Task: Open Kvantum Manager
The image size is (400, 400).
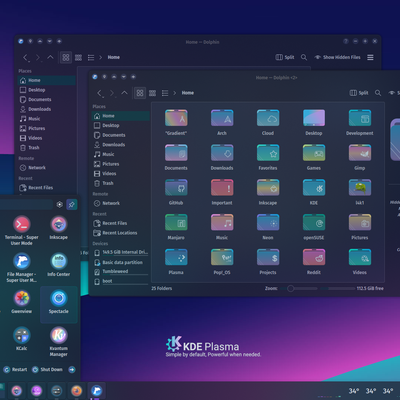Action: [59, 342]
